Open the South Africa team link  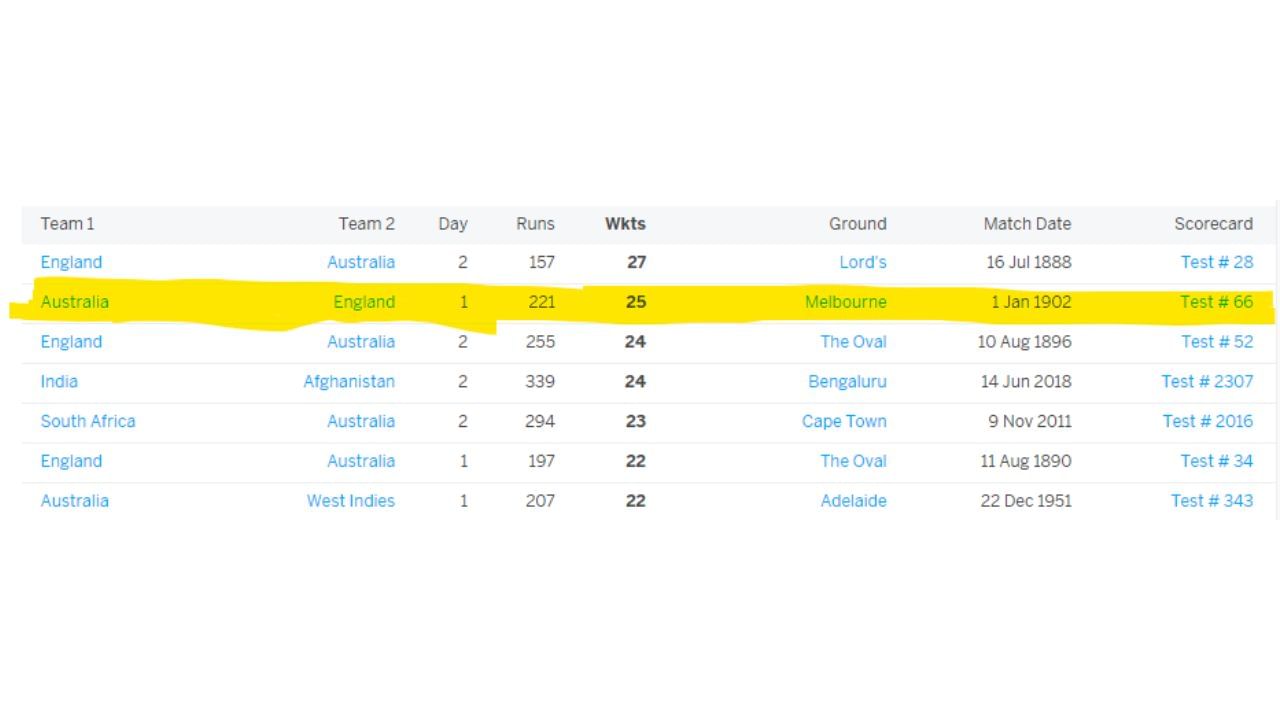[x=88, y=422]
